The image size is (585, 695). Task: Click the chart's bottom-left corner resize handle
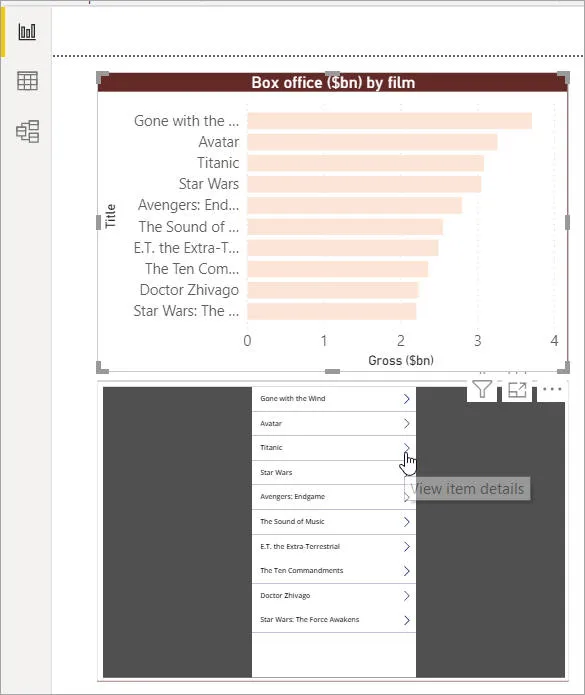pos(102,367)
